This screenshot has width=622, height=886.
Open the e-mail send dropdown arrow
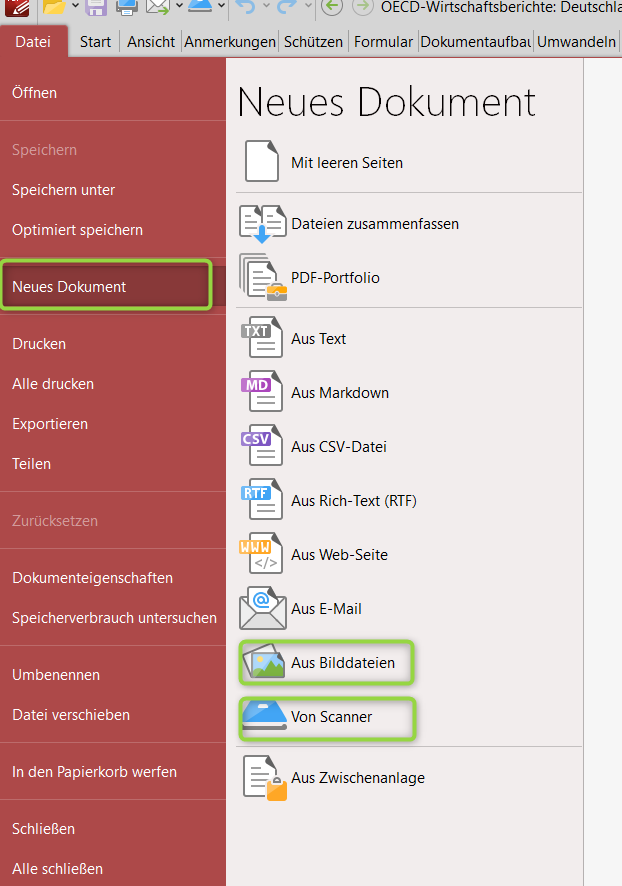point(179,7)
